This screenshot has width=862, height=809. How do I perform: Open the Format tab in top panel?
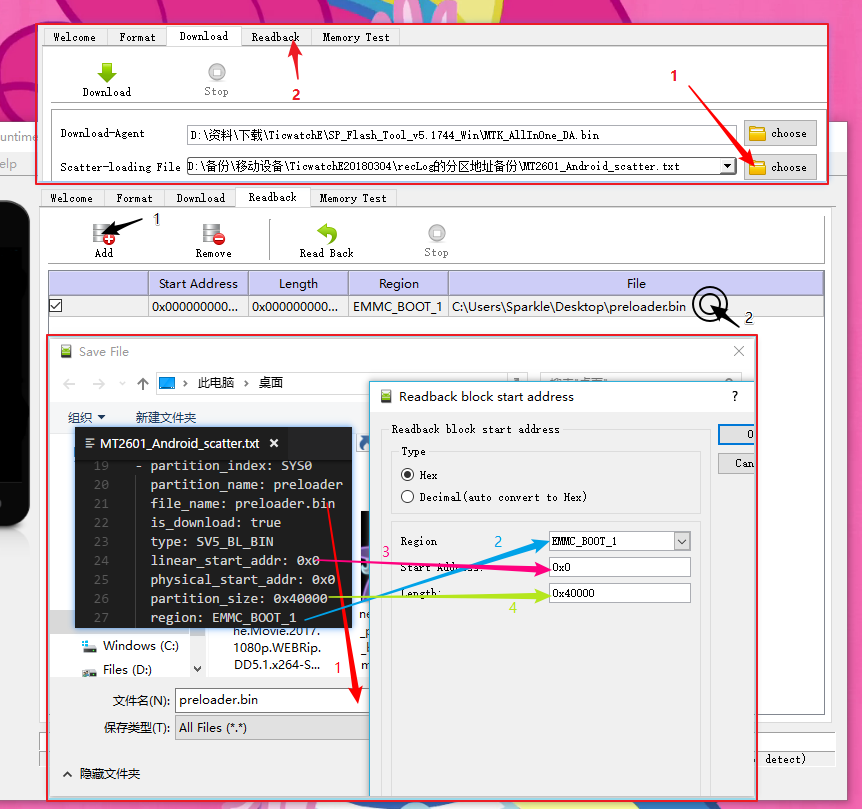tap(137, 37)
